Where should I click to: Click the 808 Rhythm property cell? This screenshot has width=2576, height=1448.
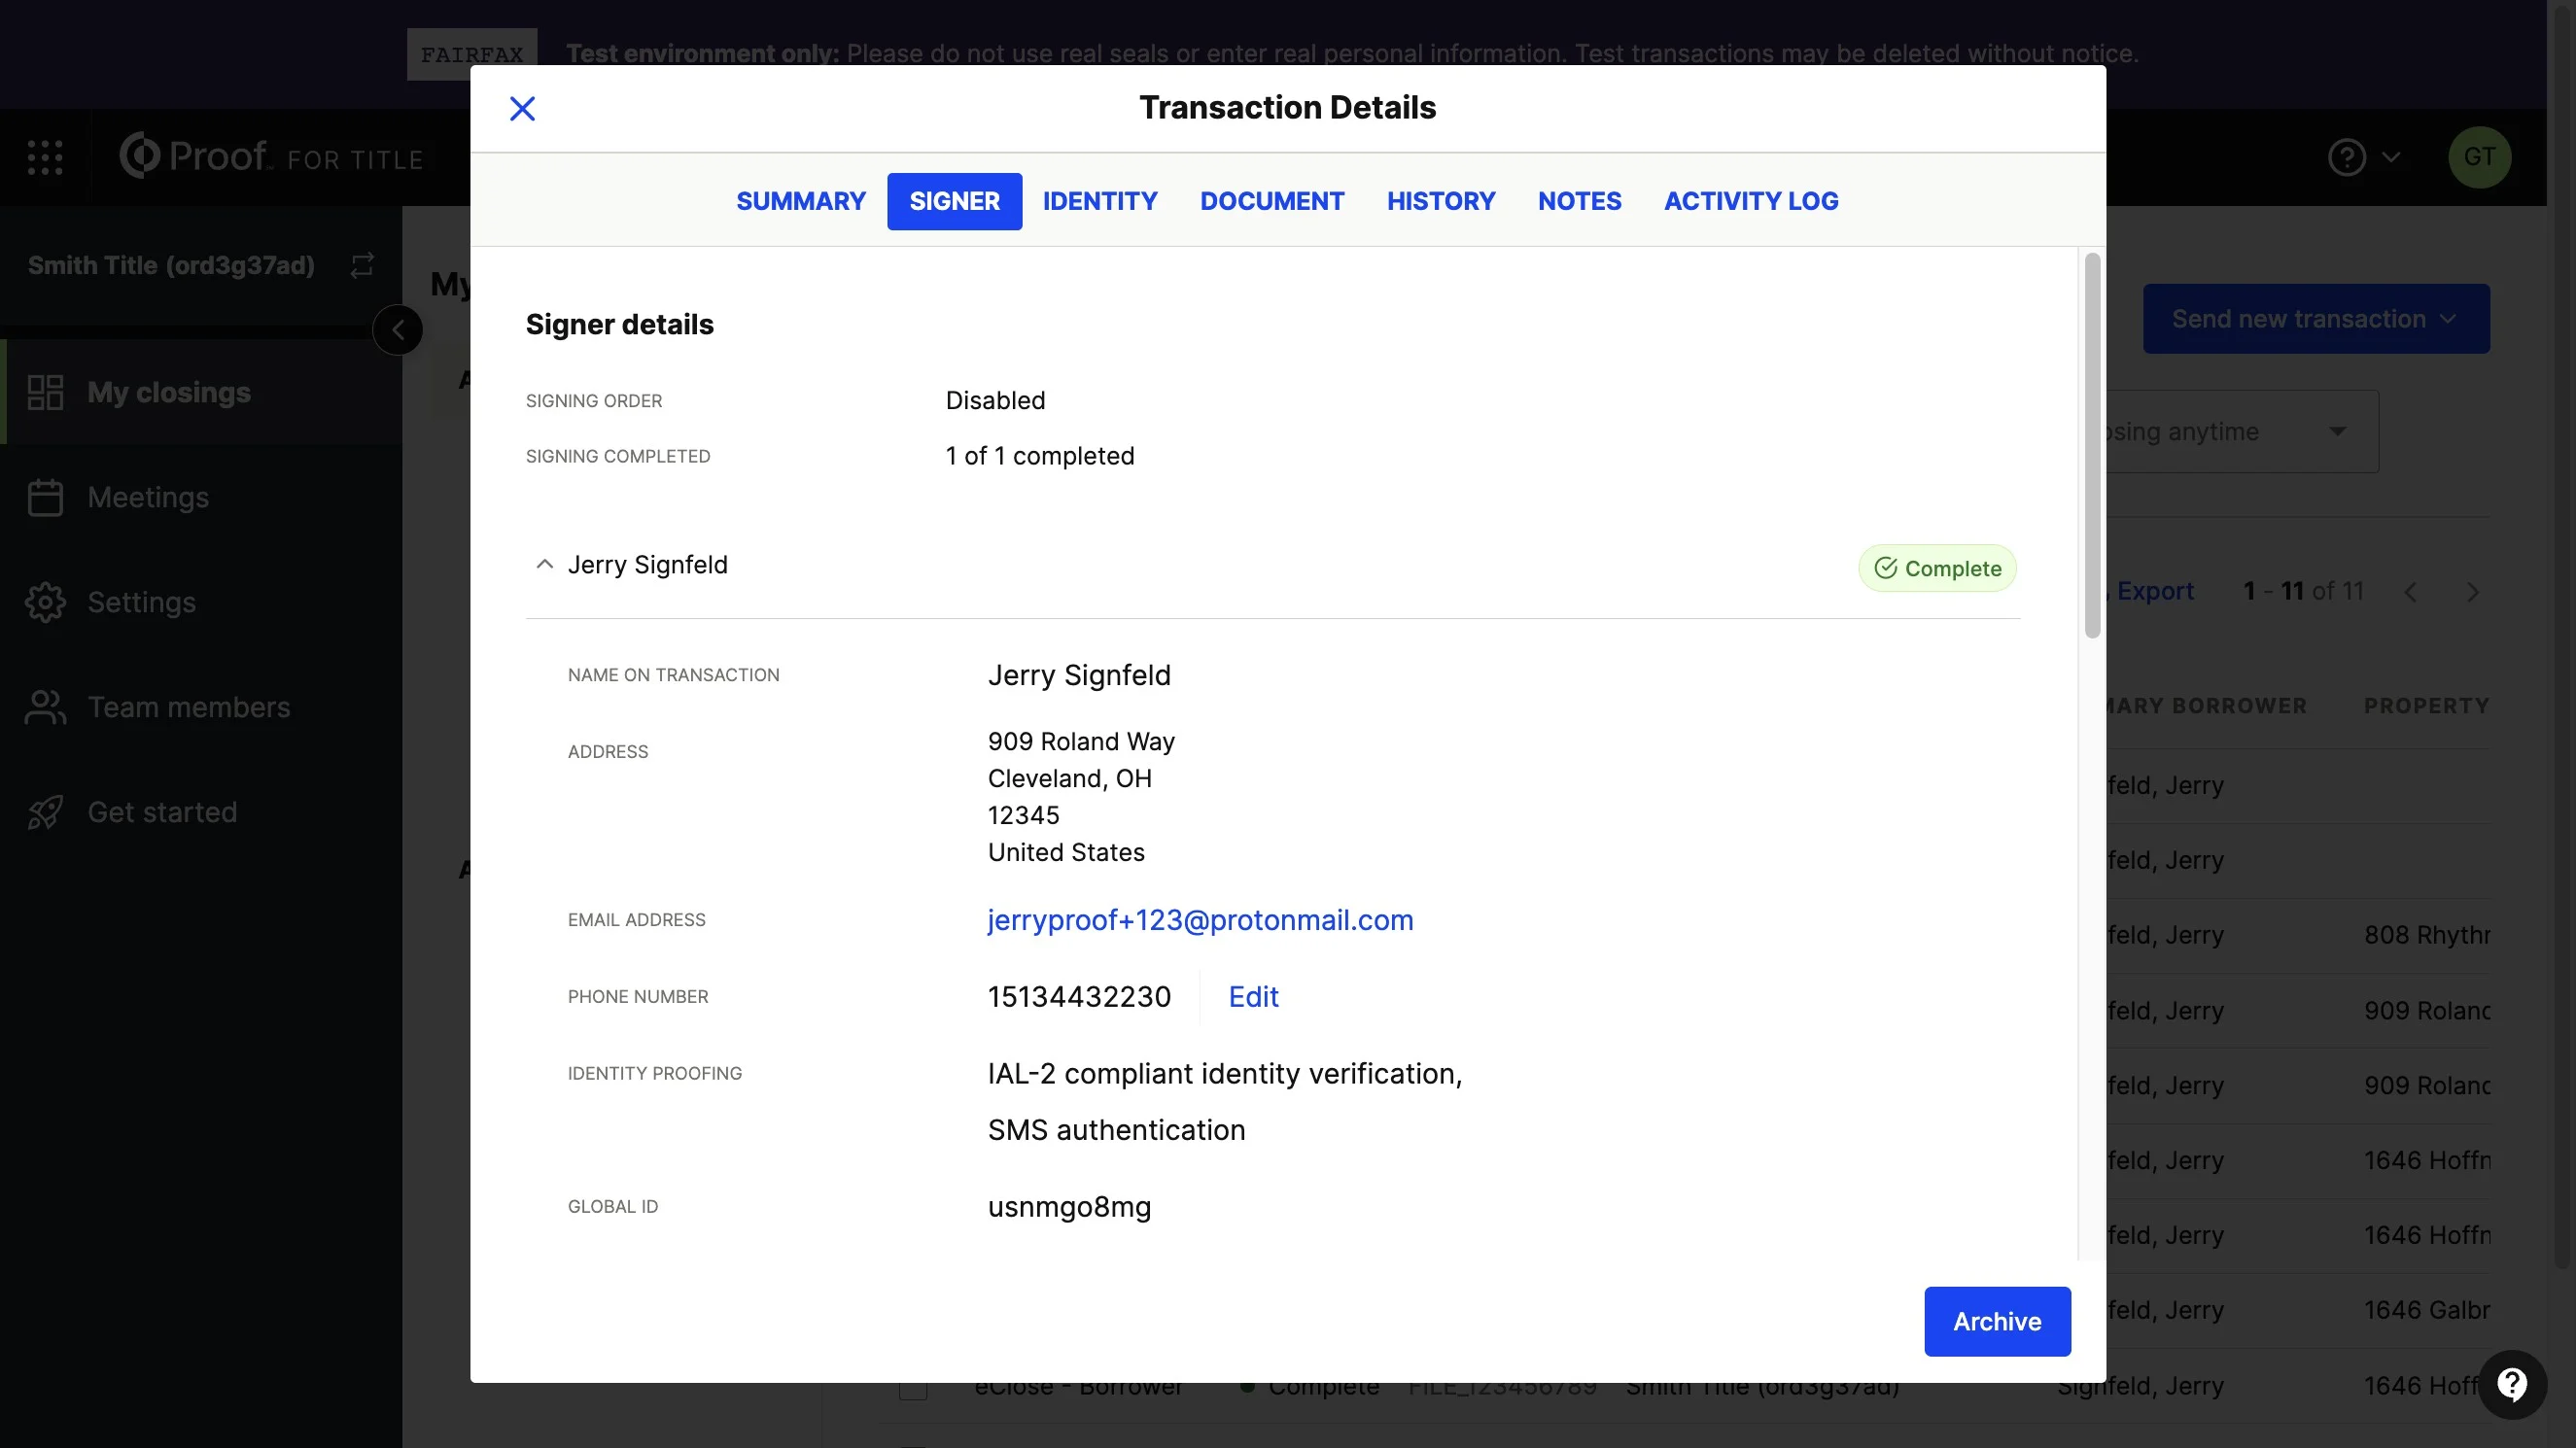tap(2426, 935)
